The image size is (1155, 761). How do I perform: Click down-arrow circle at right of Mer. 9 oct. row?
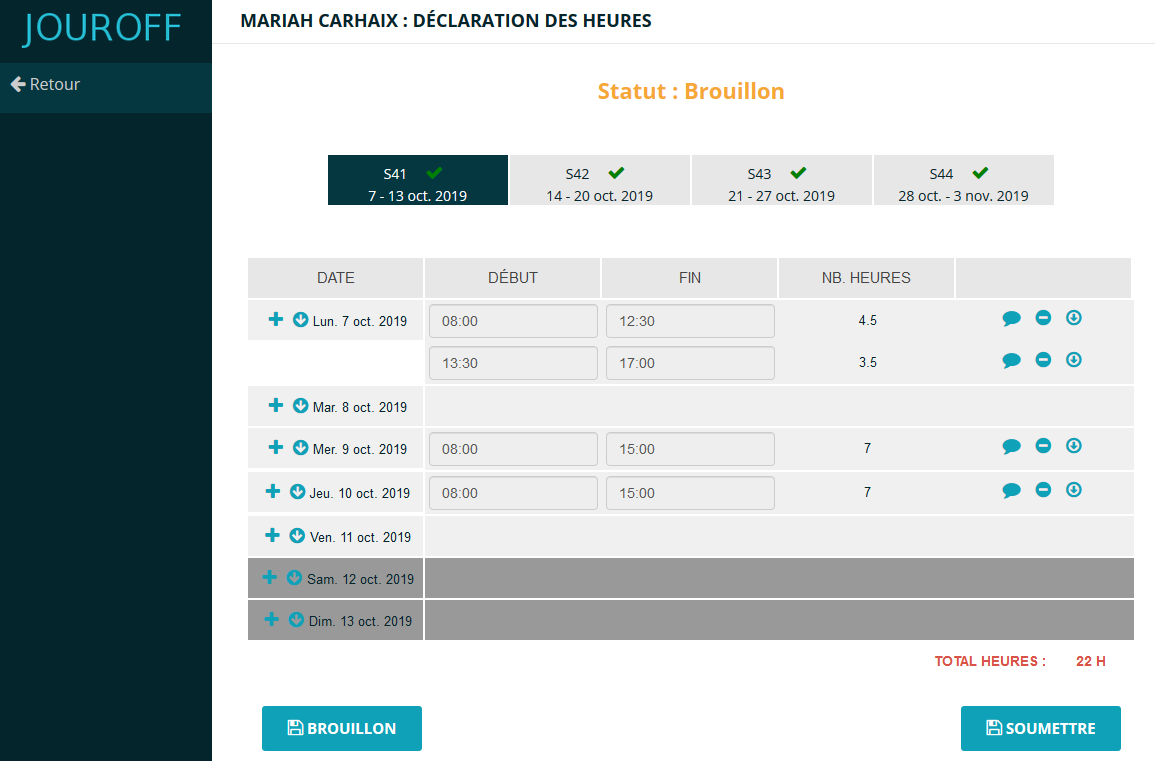(1074, 446)
